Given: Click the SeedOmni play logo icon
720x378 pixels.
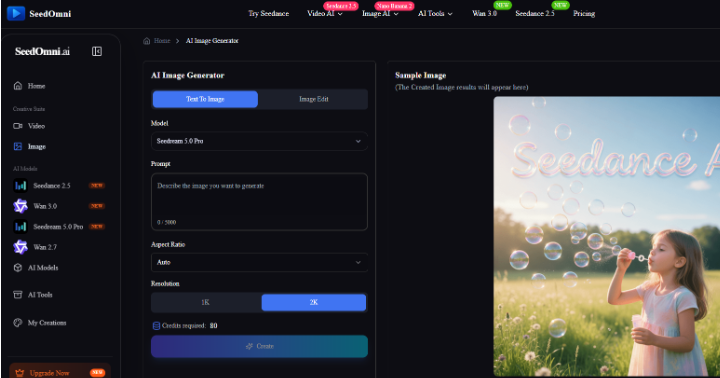Looking at the screenshot, I should point(16,13).
